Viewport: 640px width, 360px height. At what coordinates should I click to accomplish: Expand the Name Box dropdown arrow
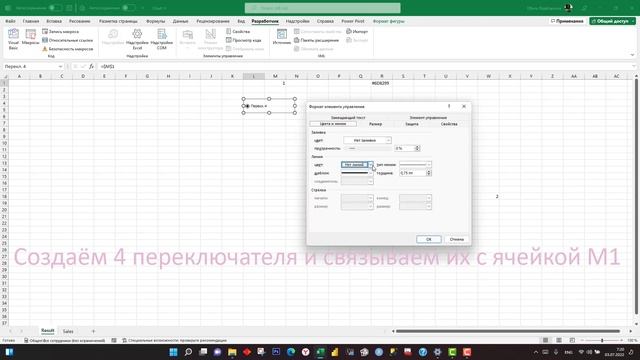pyautogui.click(x=60, y=67)
